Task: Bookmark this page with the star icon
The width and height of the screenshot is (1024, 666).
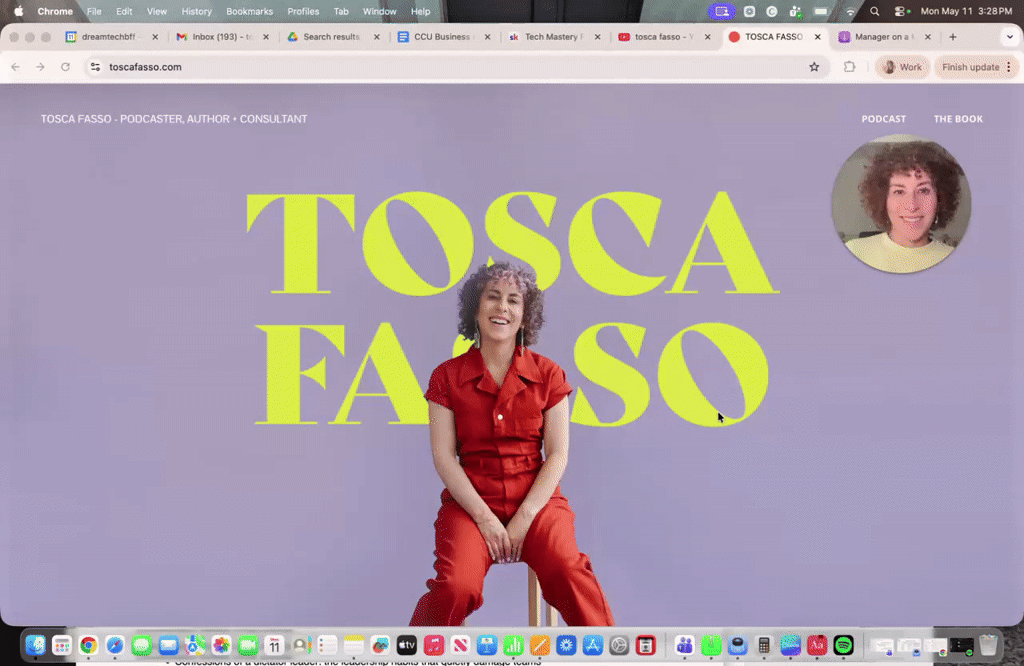Action: click(x=814, y=67)
